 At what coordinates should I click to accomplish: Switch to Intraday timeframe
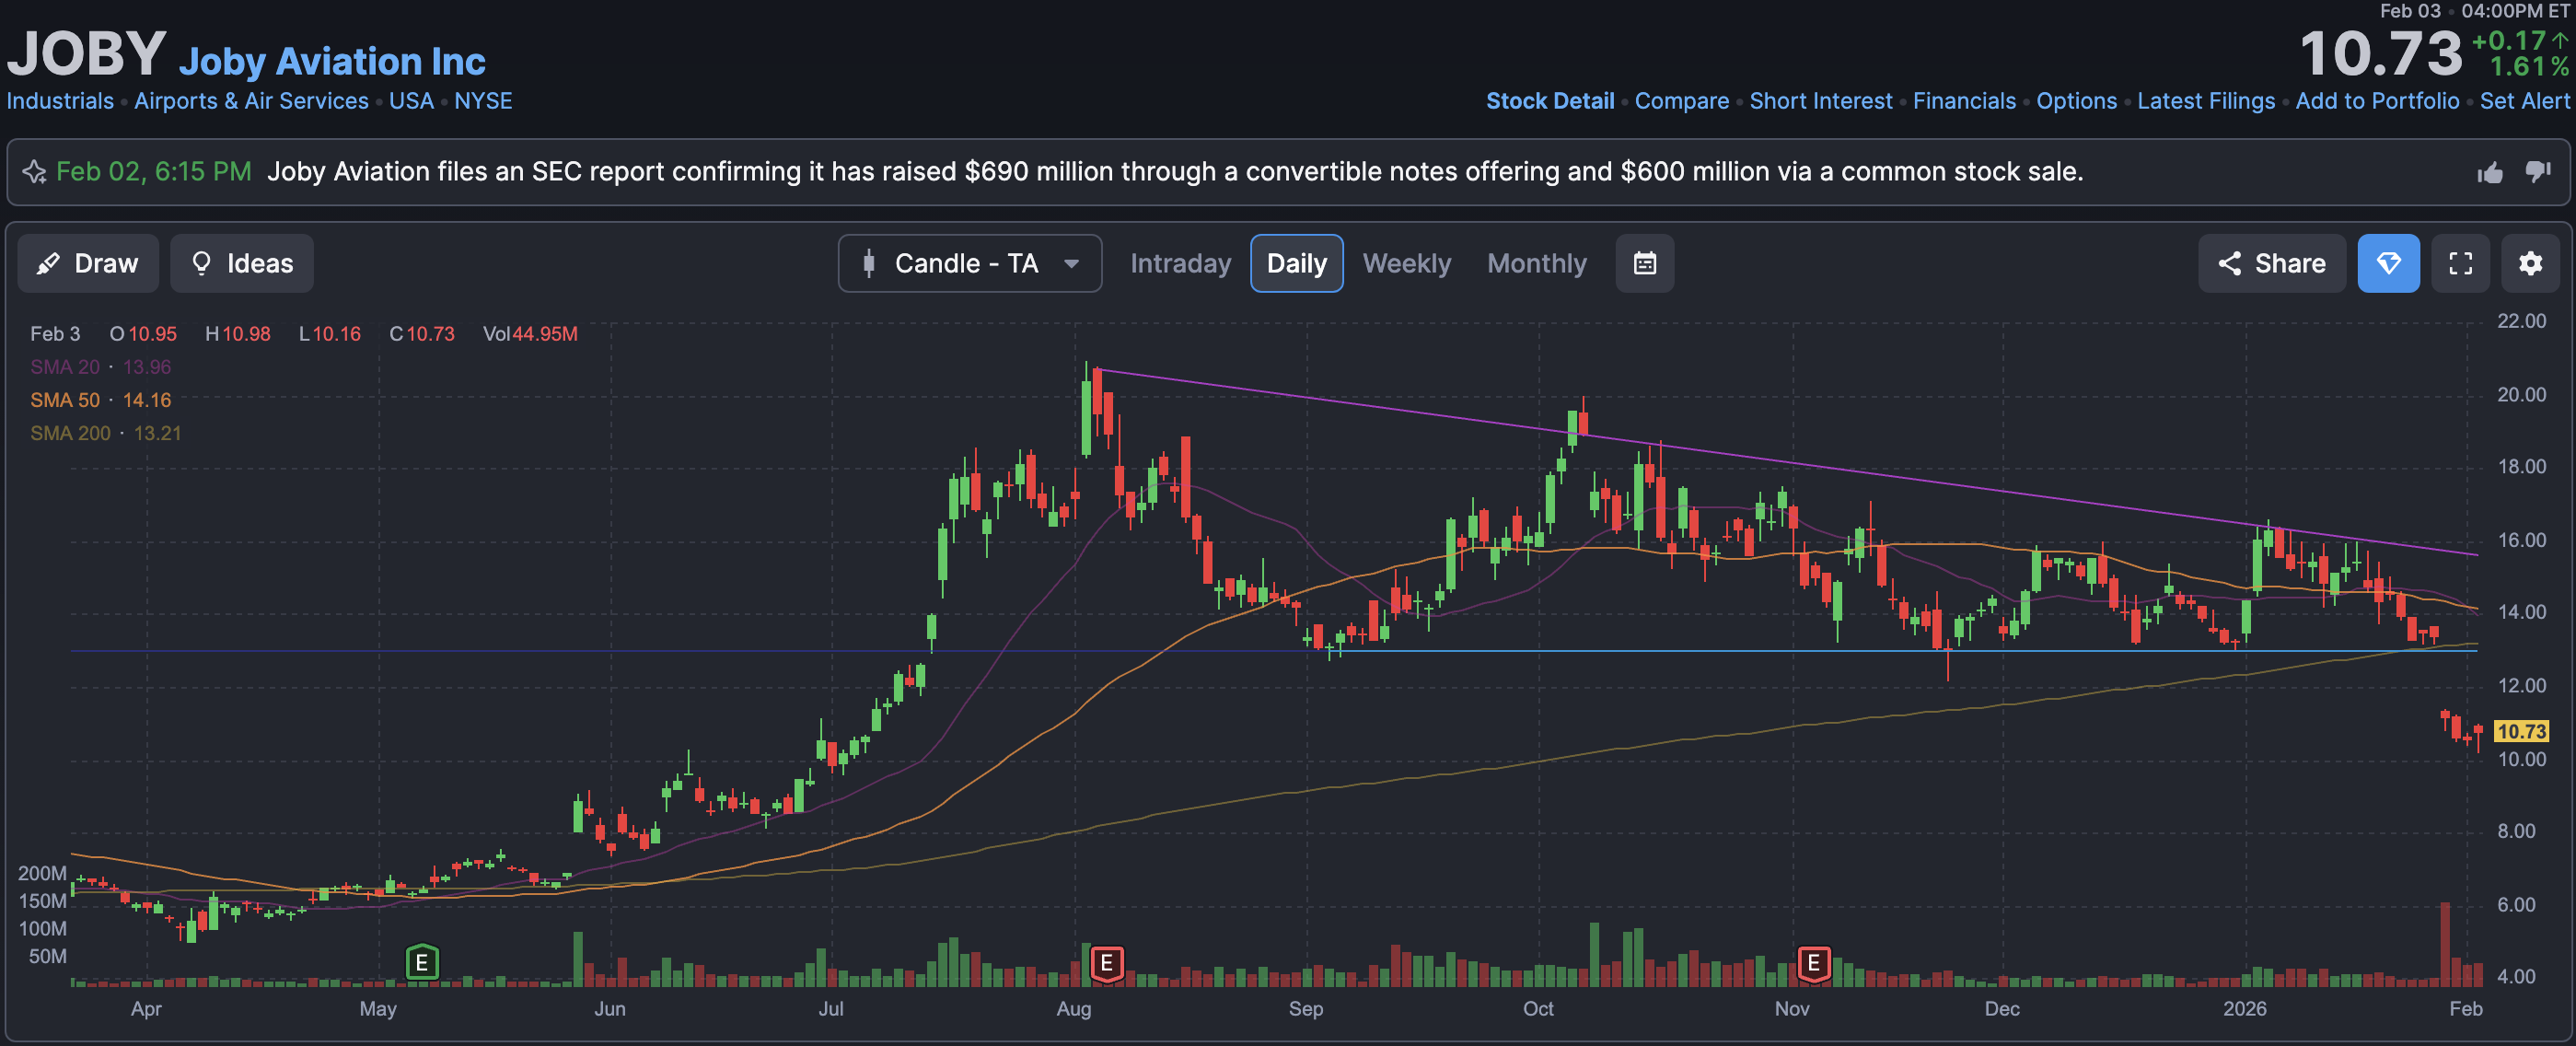[1180, 263]
